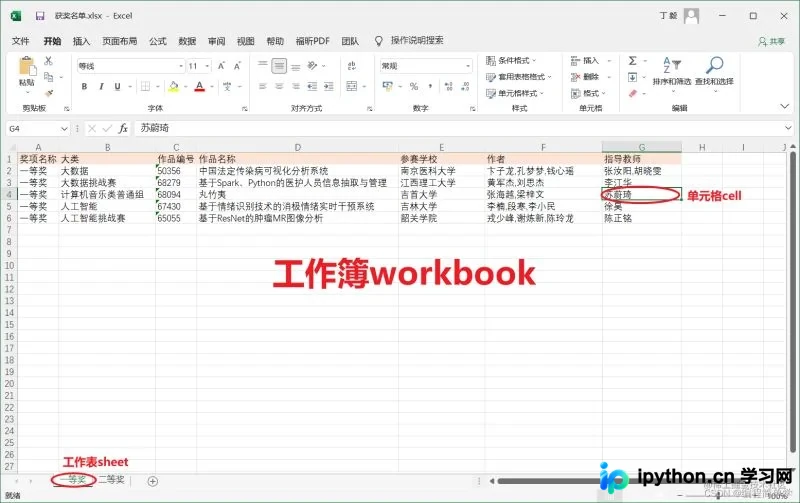Click 插入 insert cells button
This screenshot has height=503, width=800.
pos(585,61)
